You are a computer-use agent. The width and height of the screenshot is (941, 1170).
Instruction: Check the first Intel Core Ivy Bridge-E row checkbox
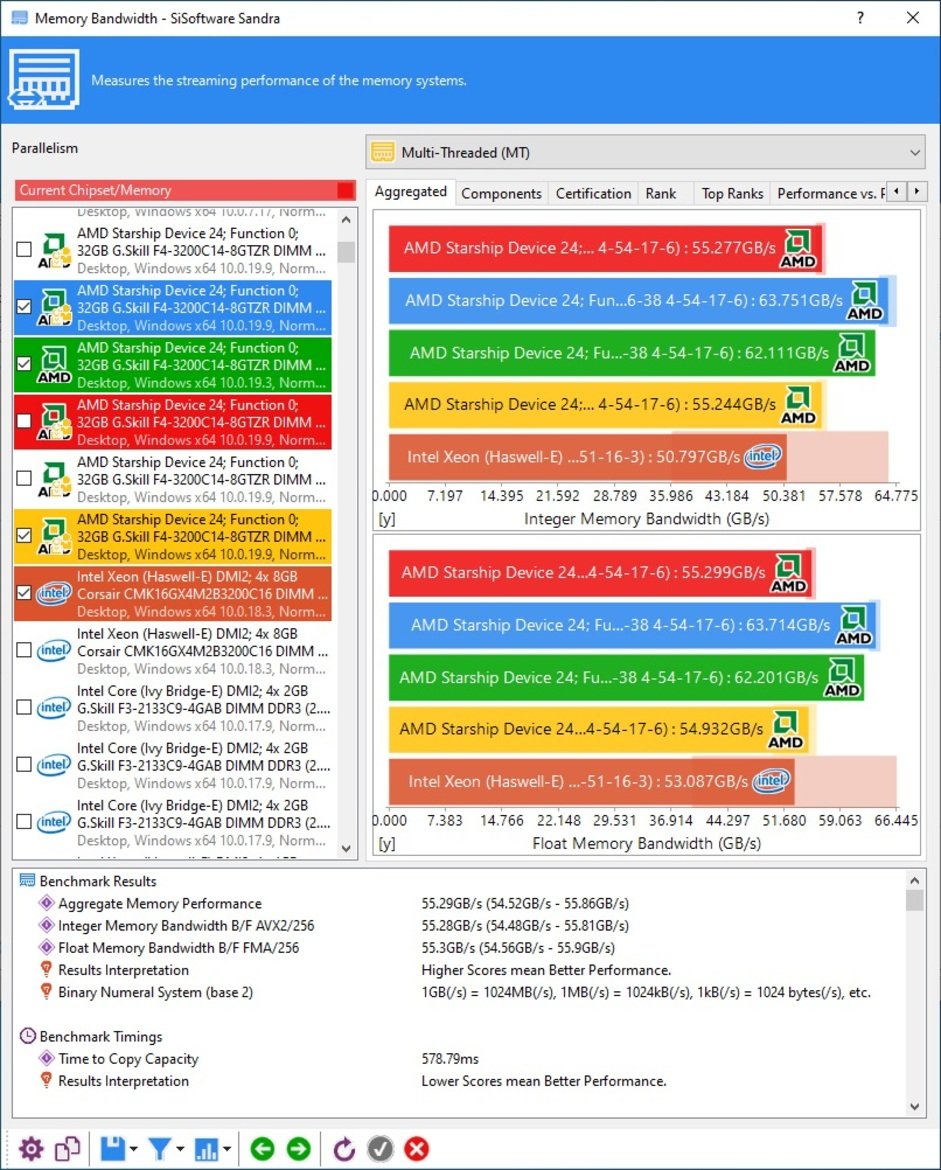[24, 707]
